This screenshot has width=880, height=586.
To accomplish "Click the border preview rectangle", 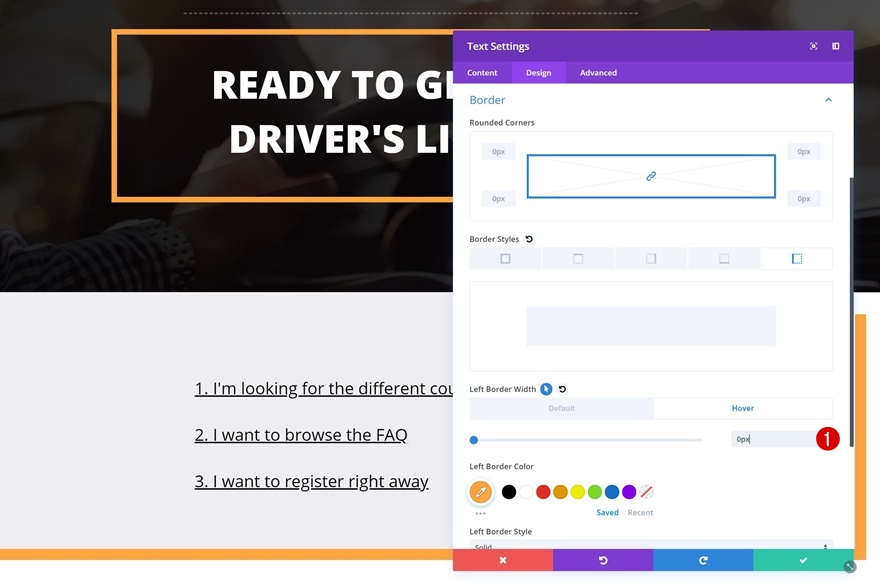I will click(x=651, y=326).
